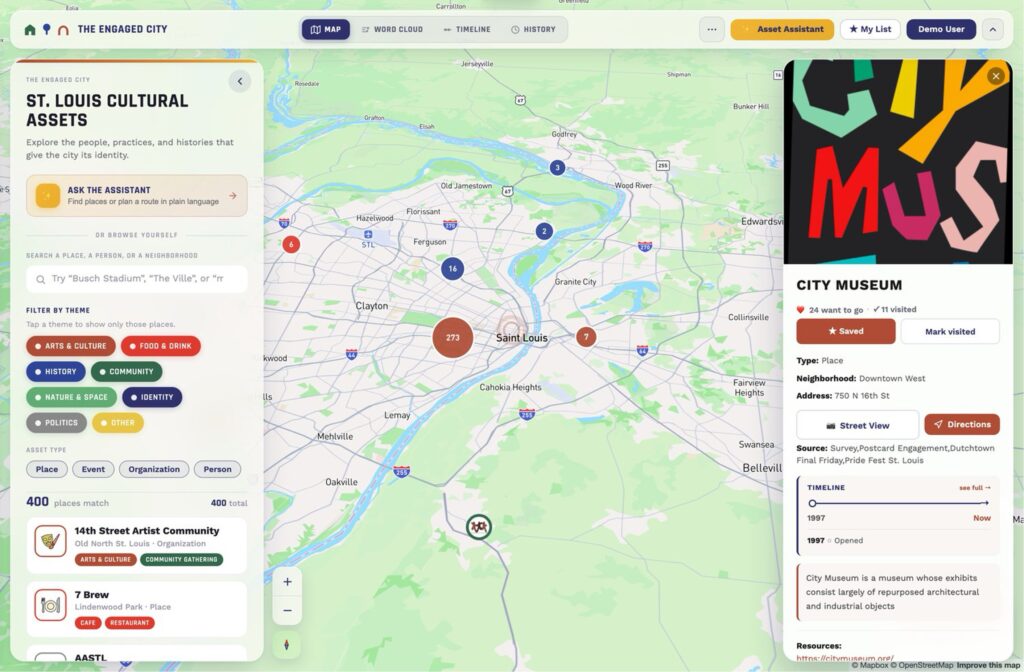The width and height of the screenshot is (1024, 672).
Task: Open the 14th Street Artist Community listing
Action: [136, 545]
